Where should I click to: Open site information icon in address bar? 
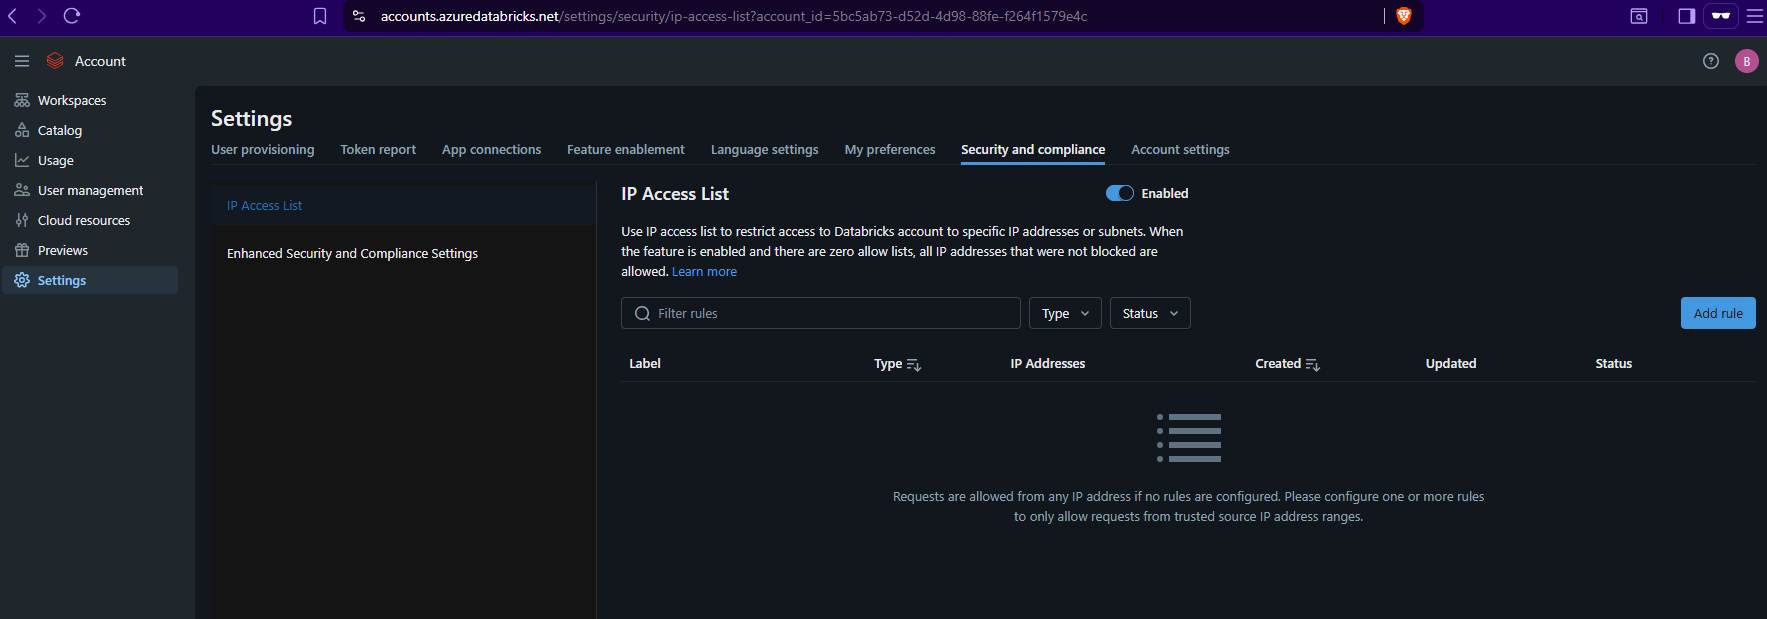[359, 16]
